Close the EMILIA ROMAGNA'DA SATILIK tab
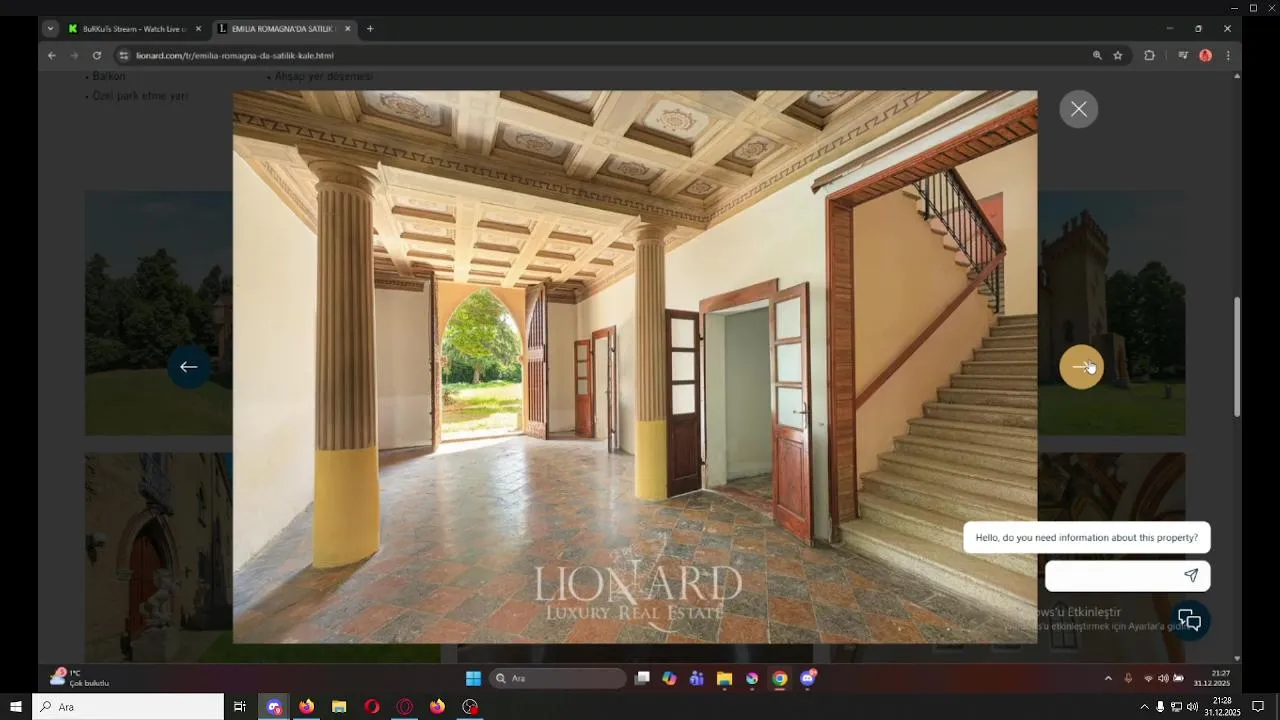Image resolution: width=1280 pixels, height=720 pixels. pos(347,29)
